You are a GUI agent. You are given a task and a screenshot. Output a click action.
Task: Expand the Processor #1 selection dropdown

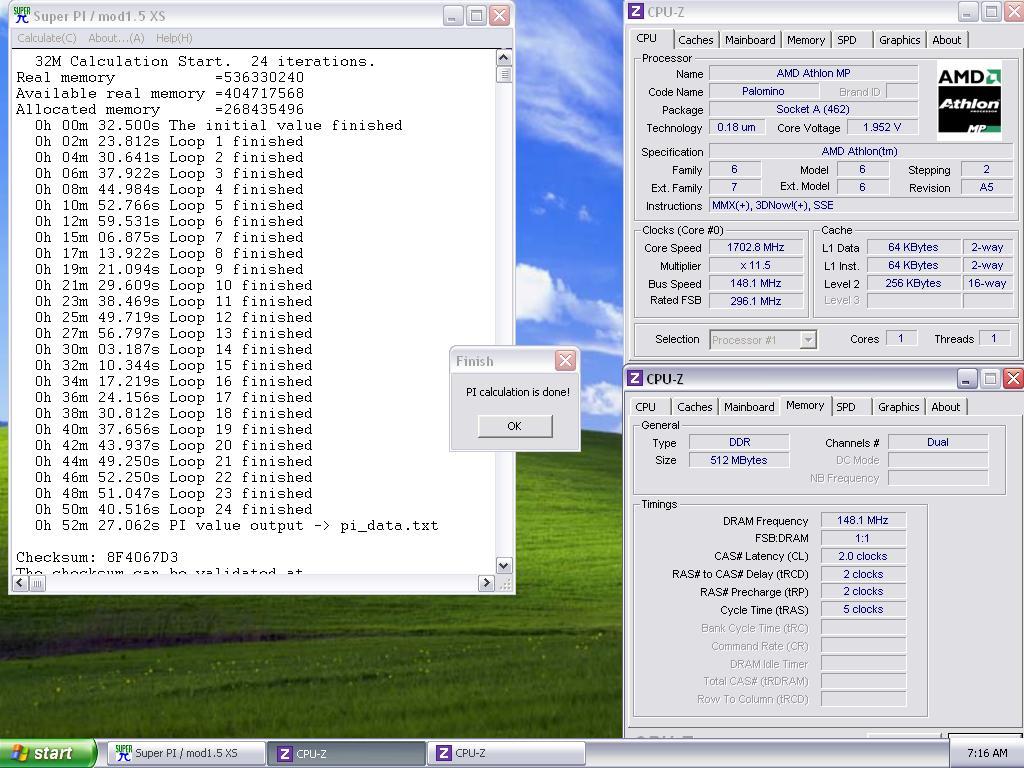click(808, 340)
